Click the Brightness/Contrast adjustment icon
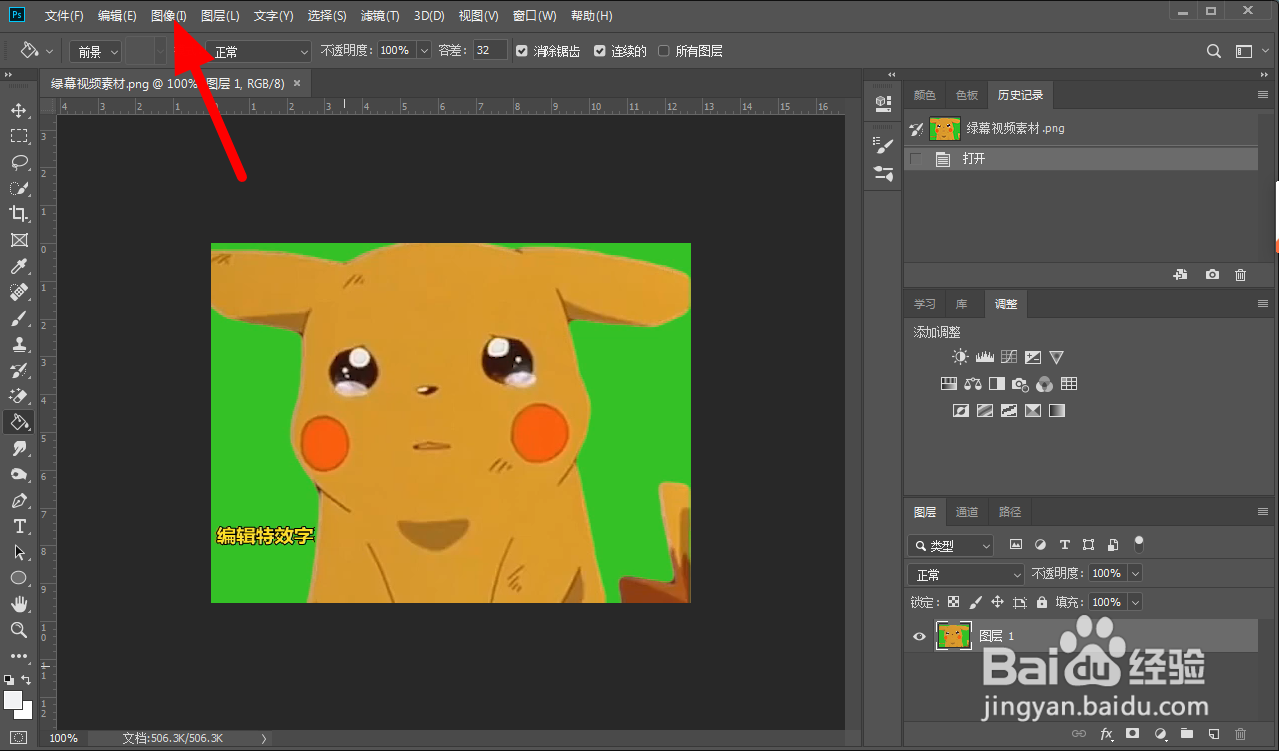This screenshot has height=751, width=1279. (x=960, y=357)
